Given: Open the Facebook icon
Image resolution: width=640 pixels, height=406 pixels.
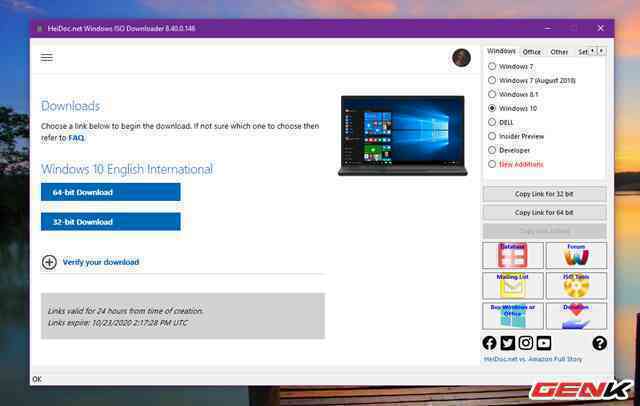Looking at the screenshot, I should point(489,343).
